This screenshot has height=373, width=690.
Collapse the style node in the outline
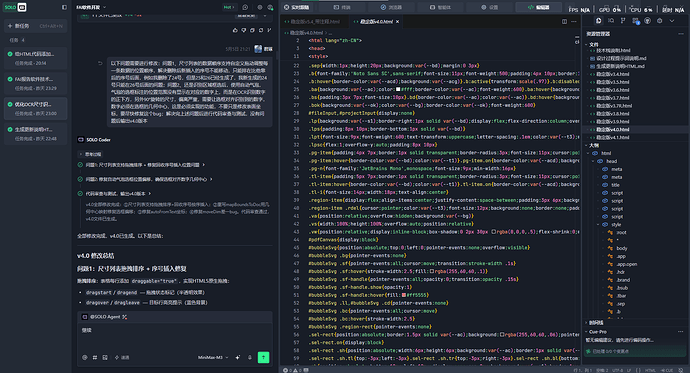(x=598, y=224)
